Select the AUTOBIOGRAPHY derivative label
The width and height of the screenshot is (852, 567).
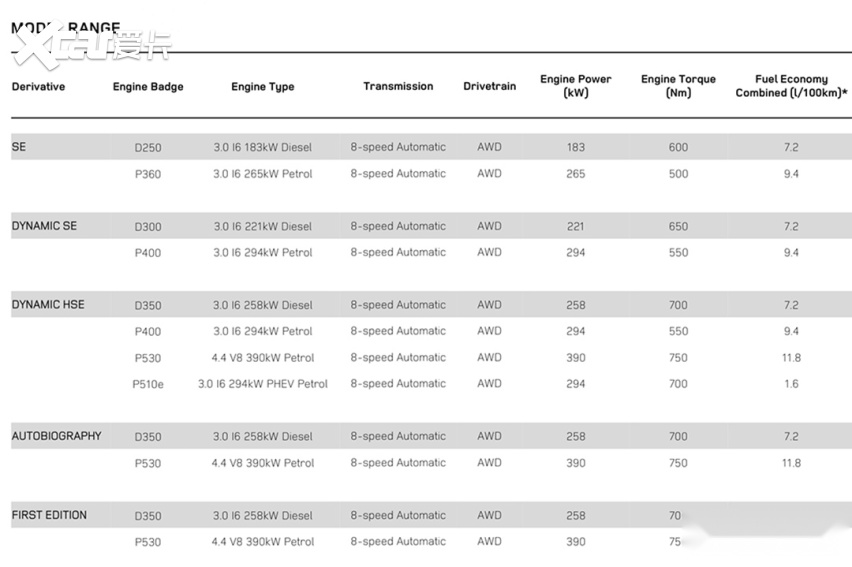pyautogui.click(x=57, y=436)
